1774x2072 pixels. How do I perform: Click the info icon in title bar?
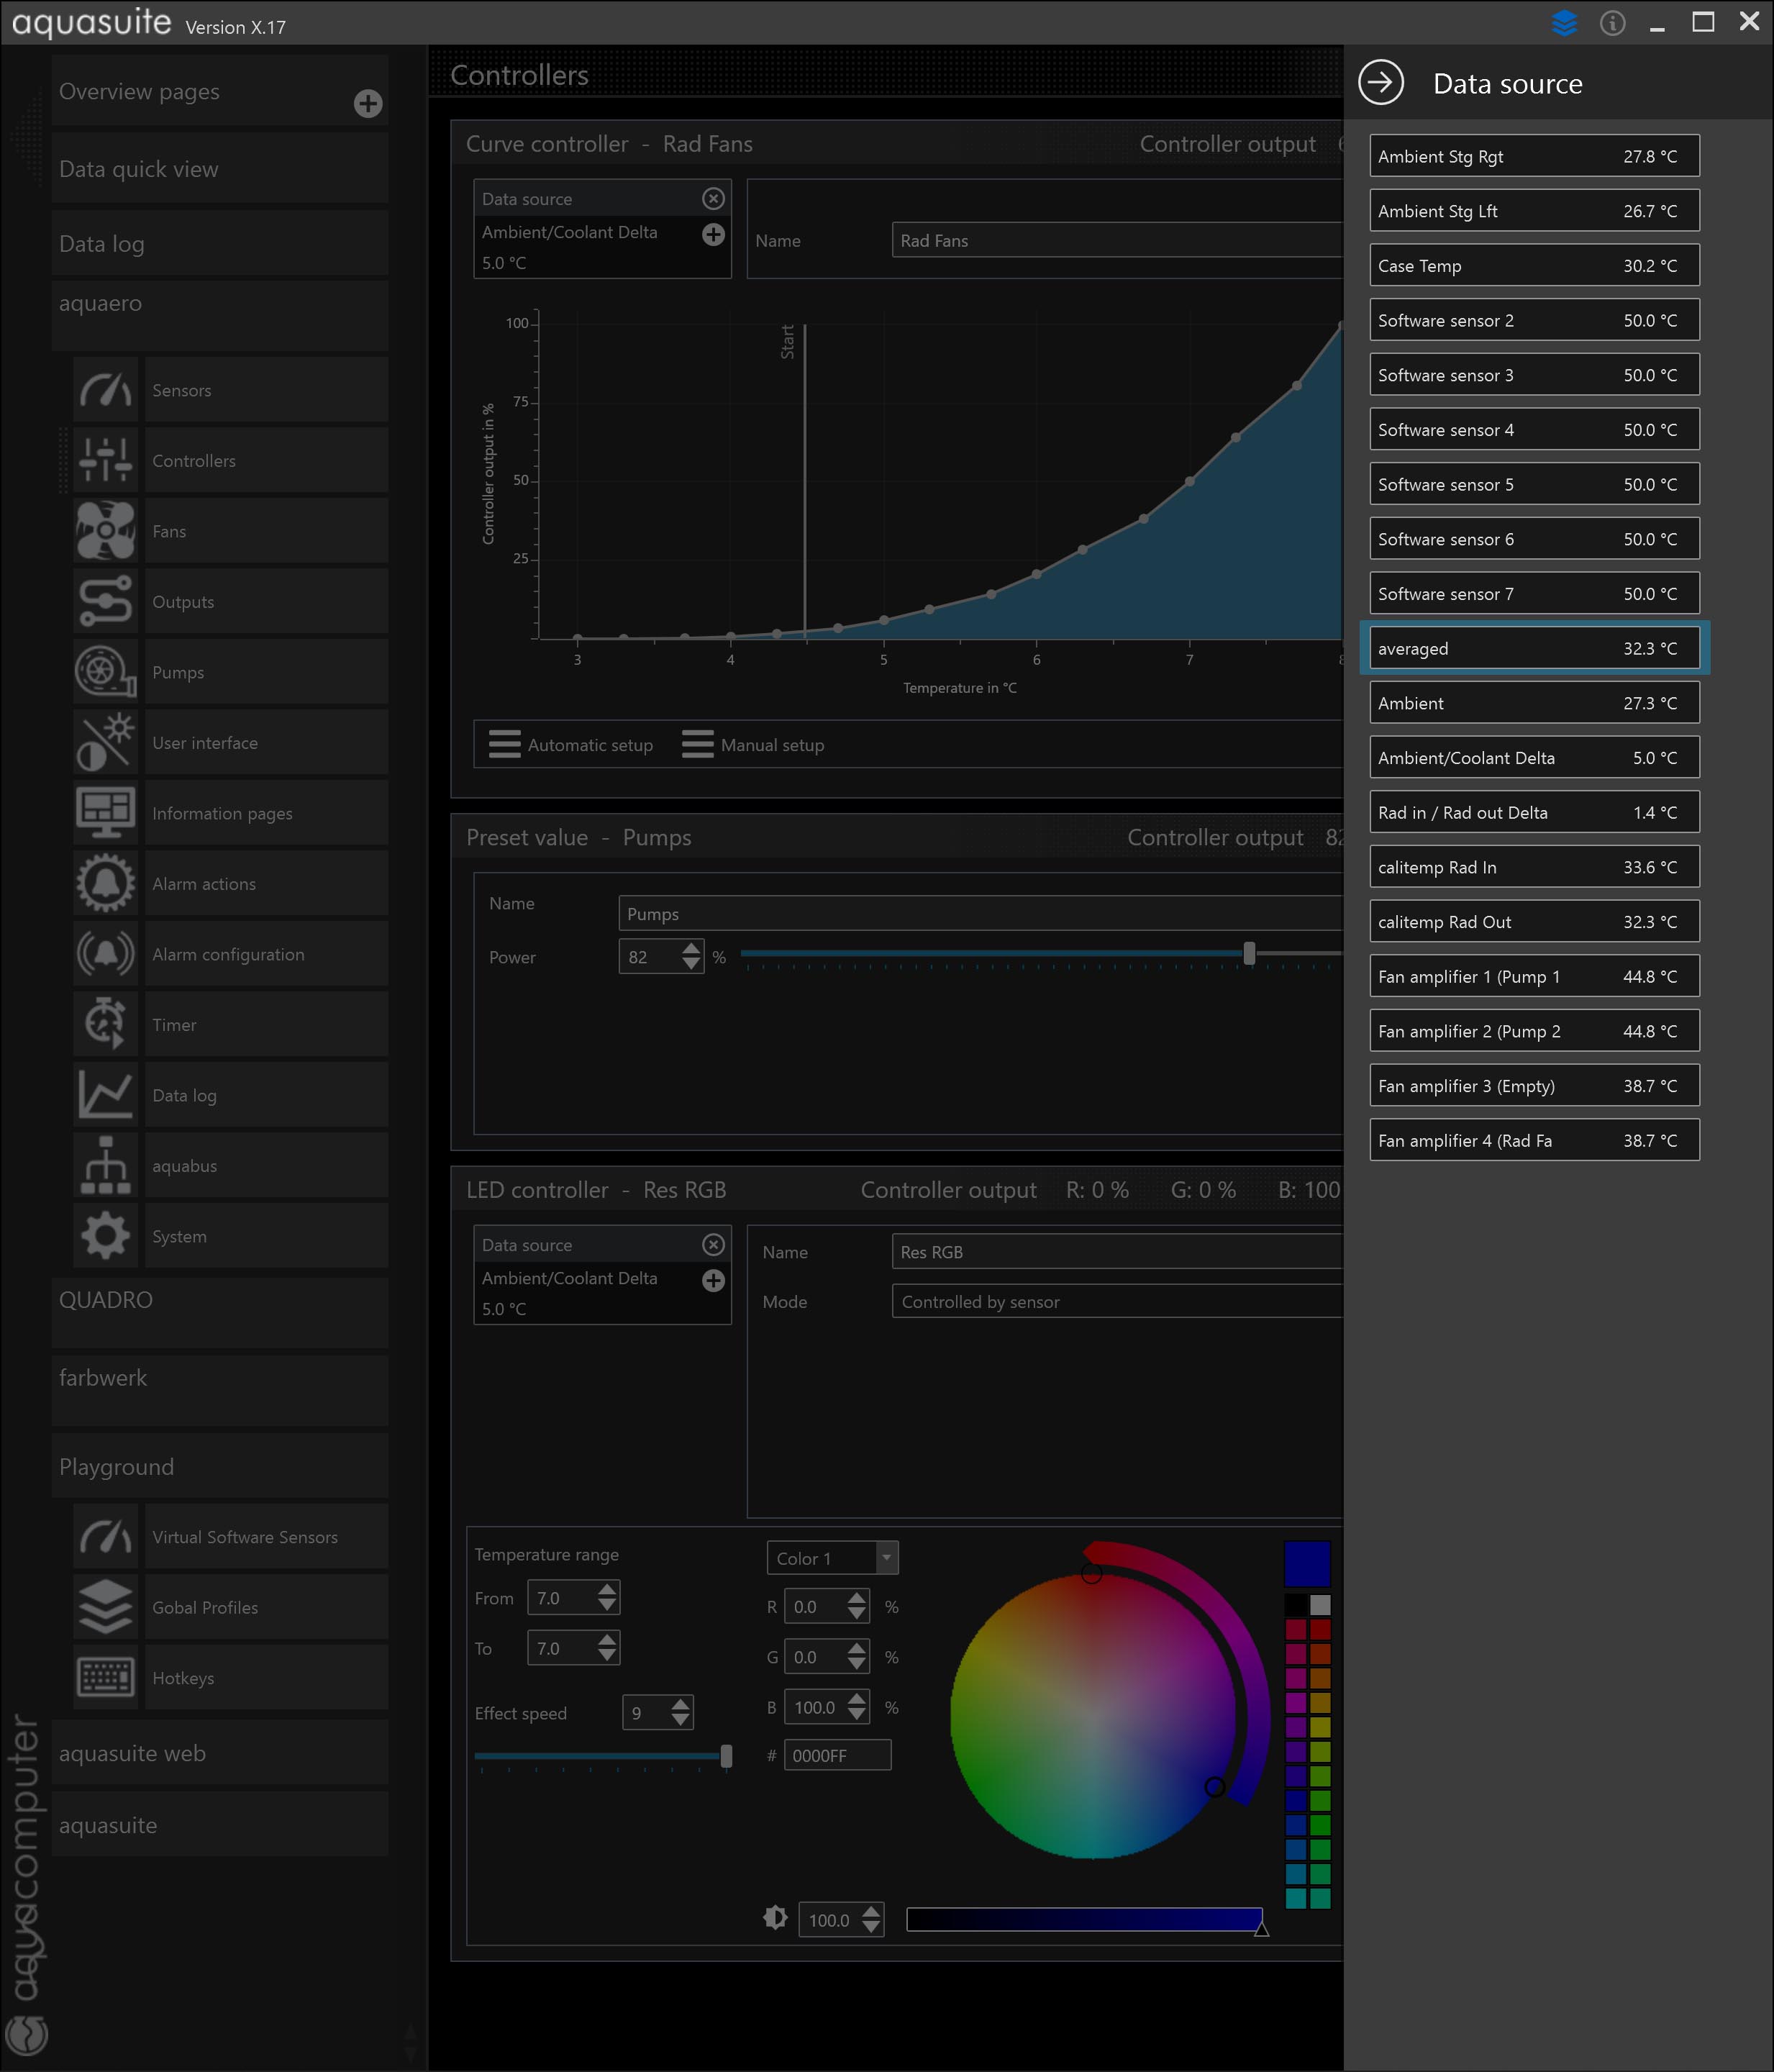point(1612,22)
